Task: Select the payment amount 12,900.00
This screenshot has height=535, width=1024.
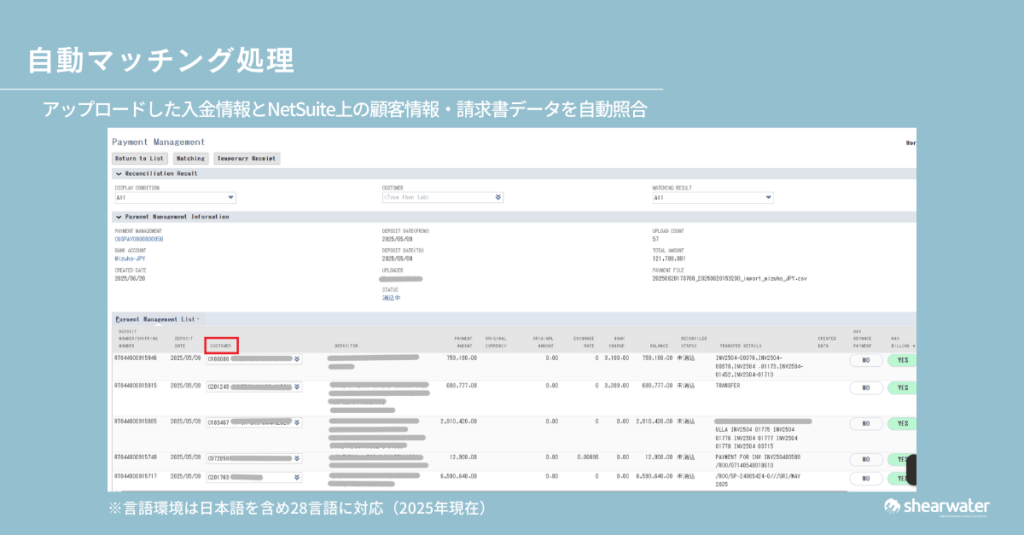Action: click(x=463, y=457)
